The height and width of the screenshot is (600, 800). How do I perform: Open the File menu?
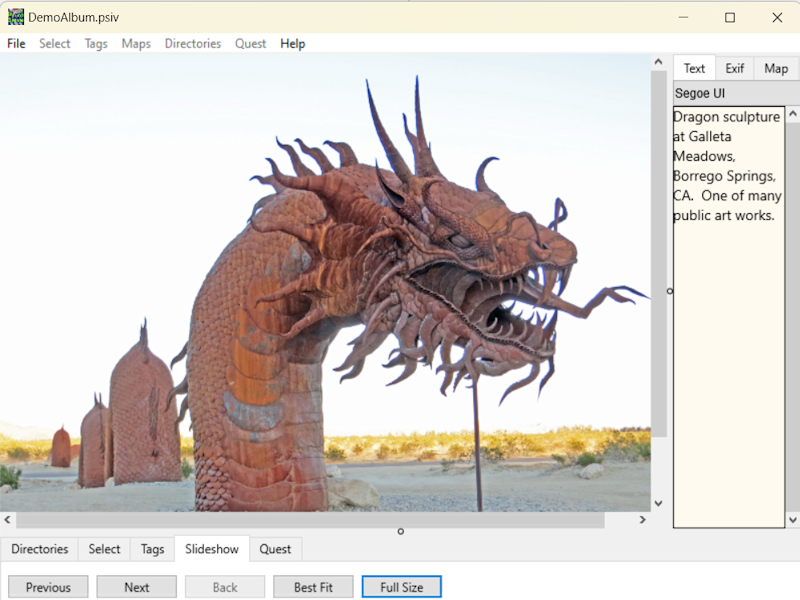[16, 43]
